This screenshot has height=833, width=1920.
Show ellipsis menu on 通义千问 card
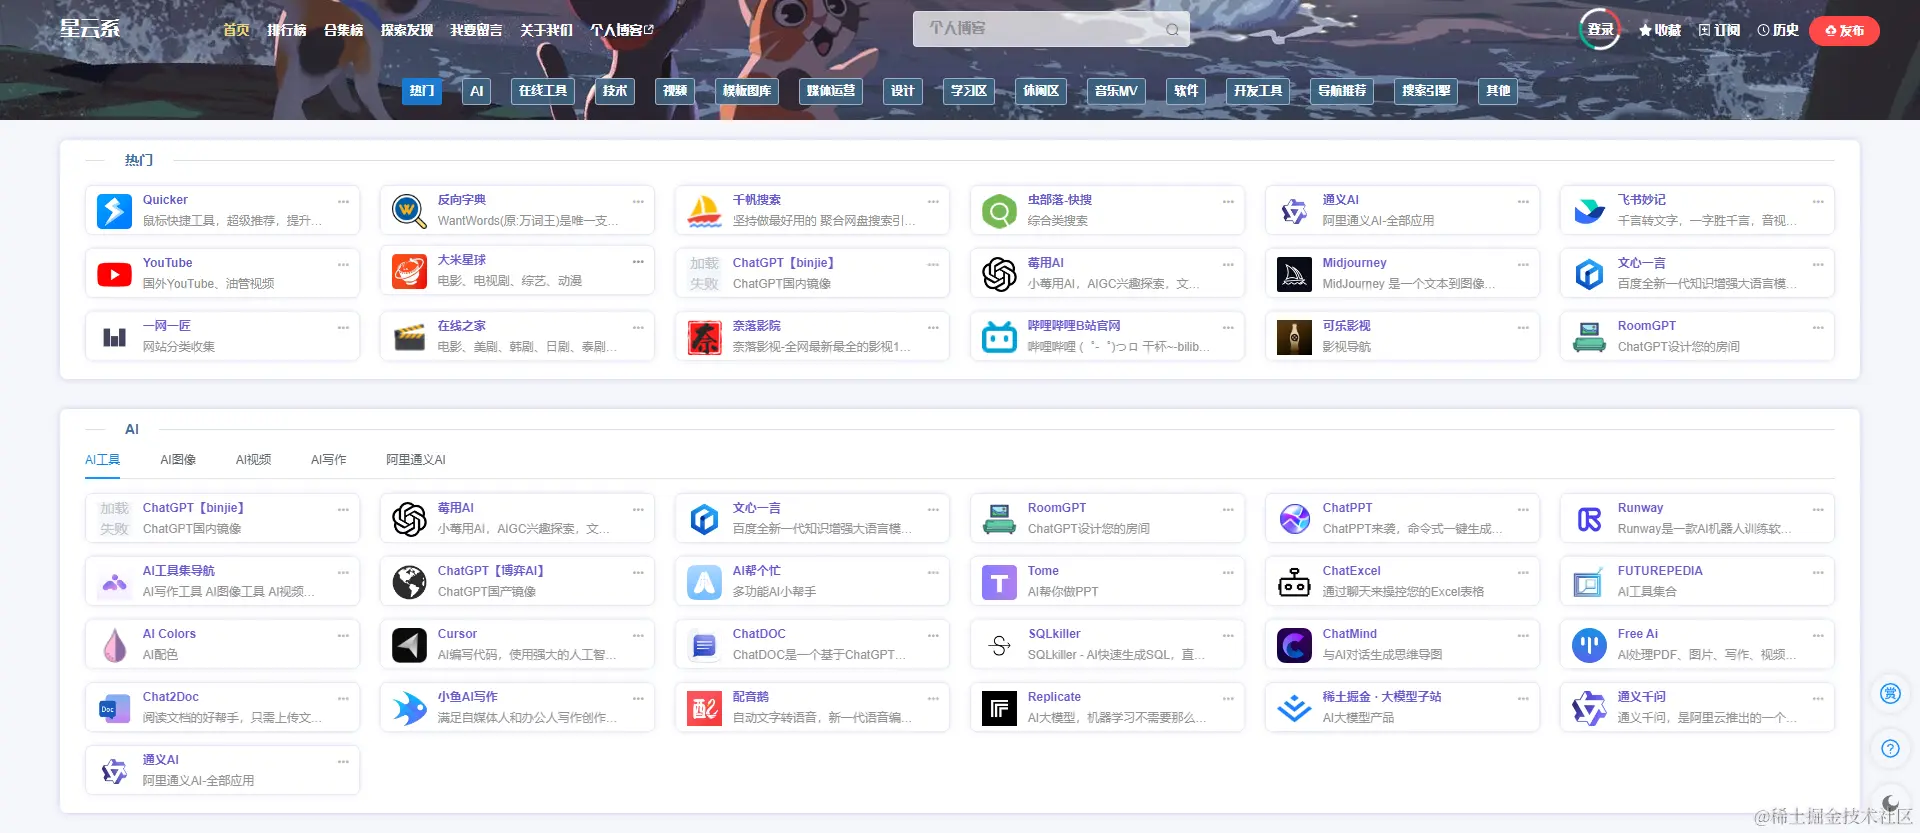coord(1818,698)
